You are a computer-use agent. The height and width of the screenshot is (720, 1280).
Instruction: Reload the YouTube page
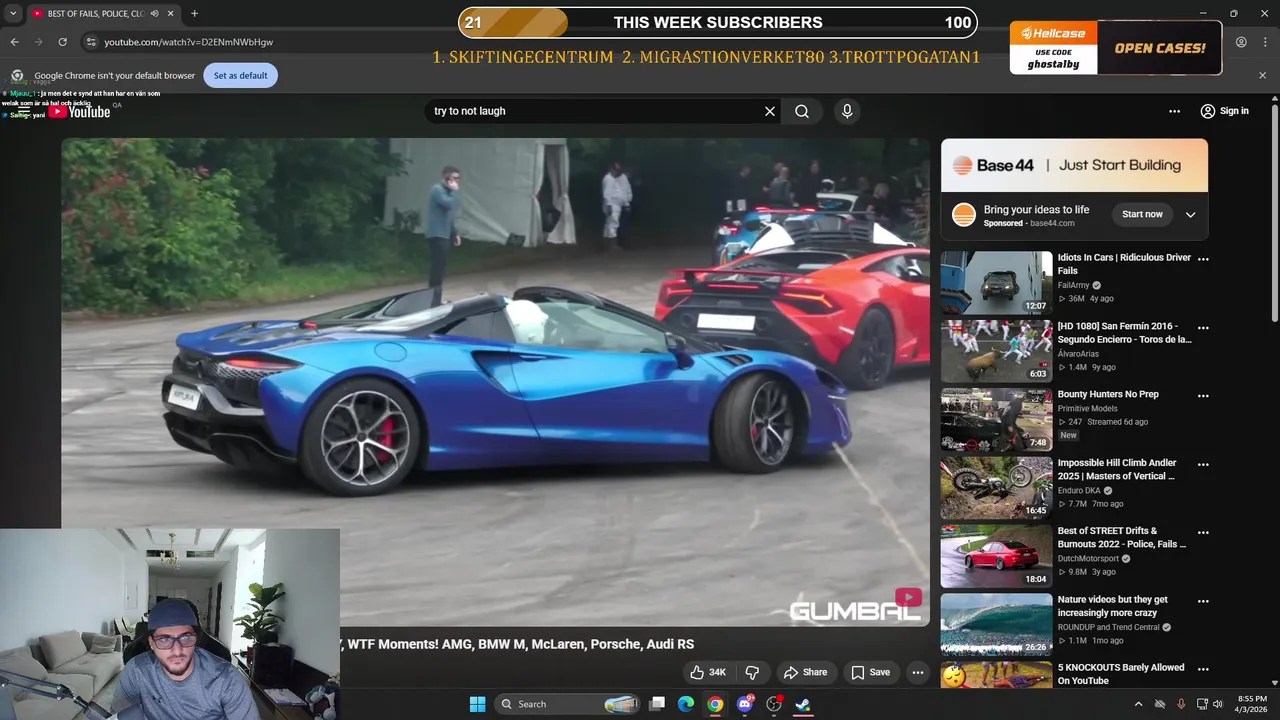point(62,42)
